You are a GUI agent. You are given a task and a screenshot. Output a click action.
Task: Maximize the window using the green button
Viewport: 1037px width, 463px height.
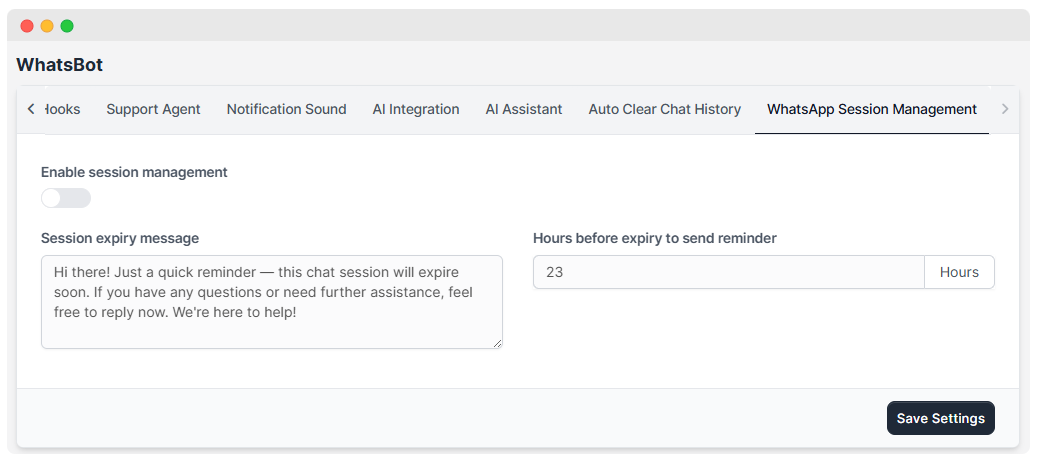tap(67, 26)
